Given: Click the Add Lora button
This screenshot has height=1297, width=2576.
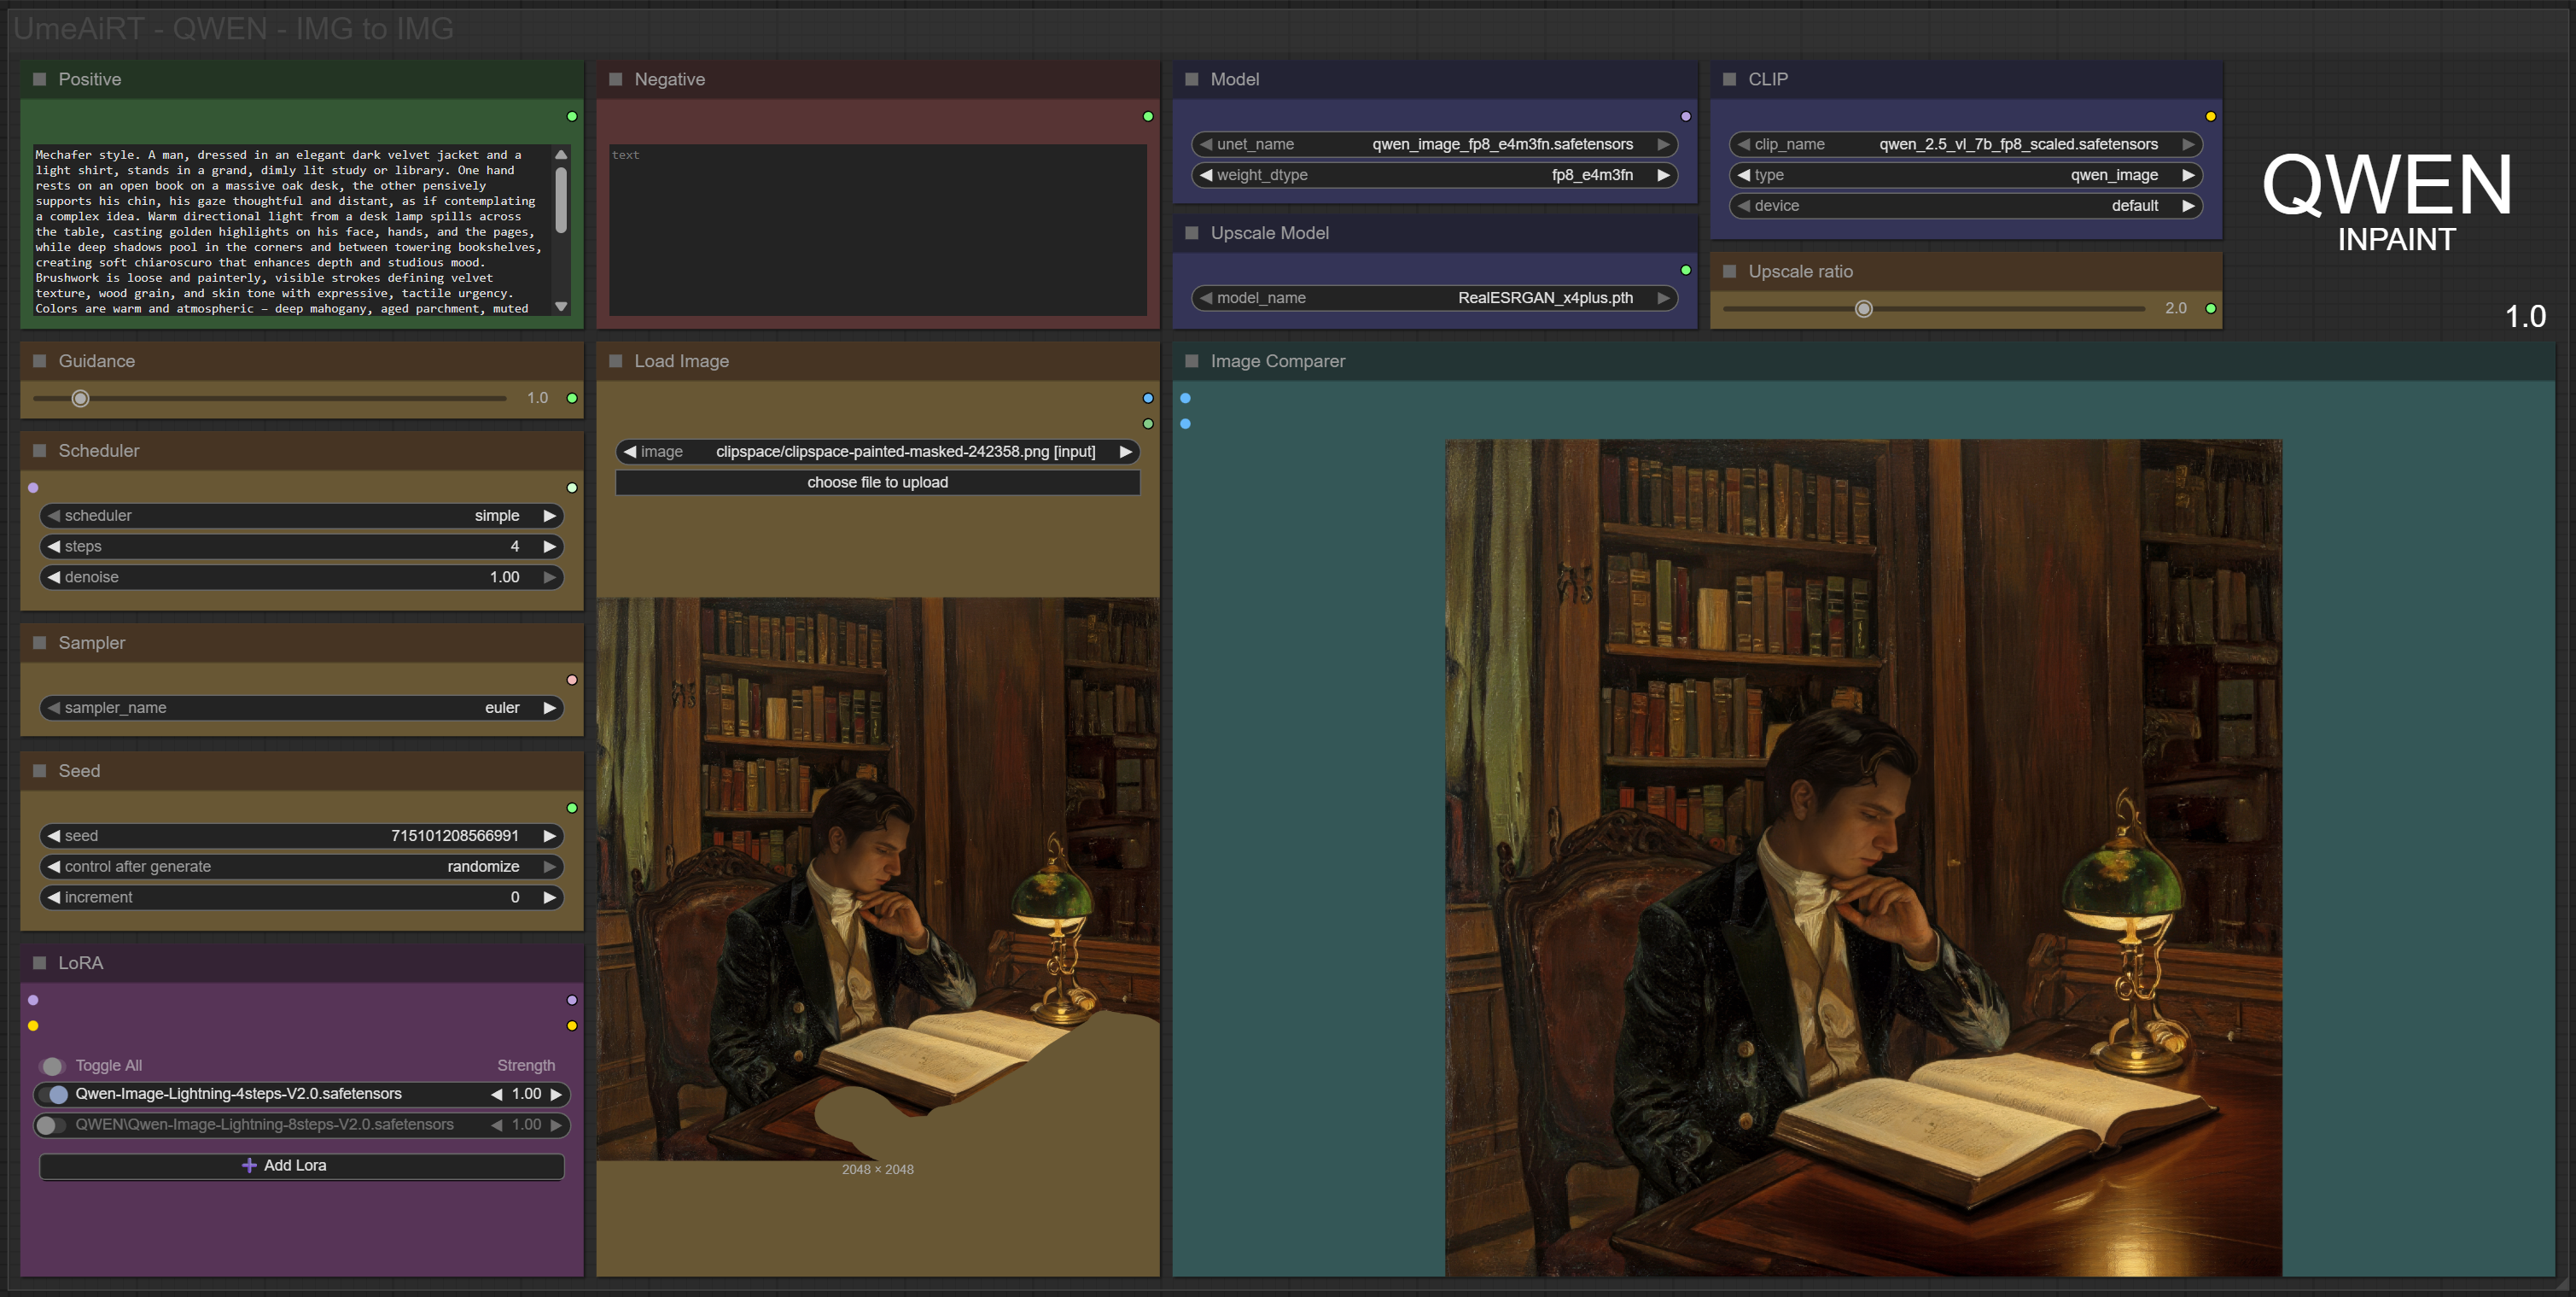Looking at the screenshot, I should tap(300, 1165).
